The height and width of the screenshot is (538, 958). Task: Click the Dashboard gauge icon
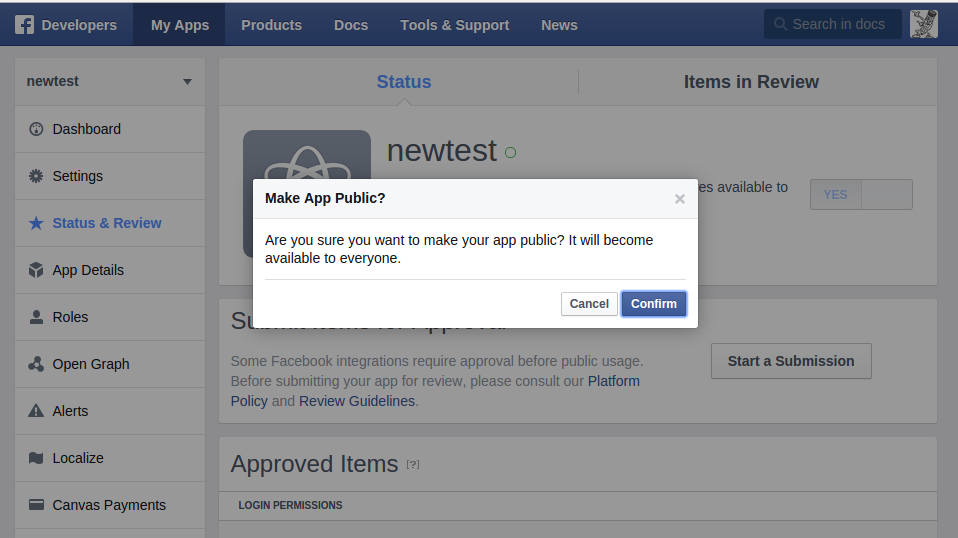(x=36, y=129)
